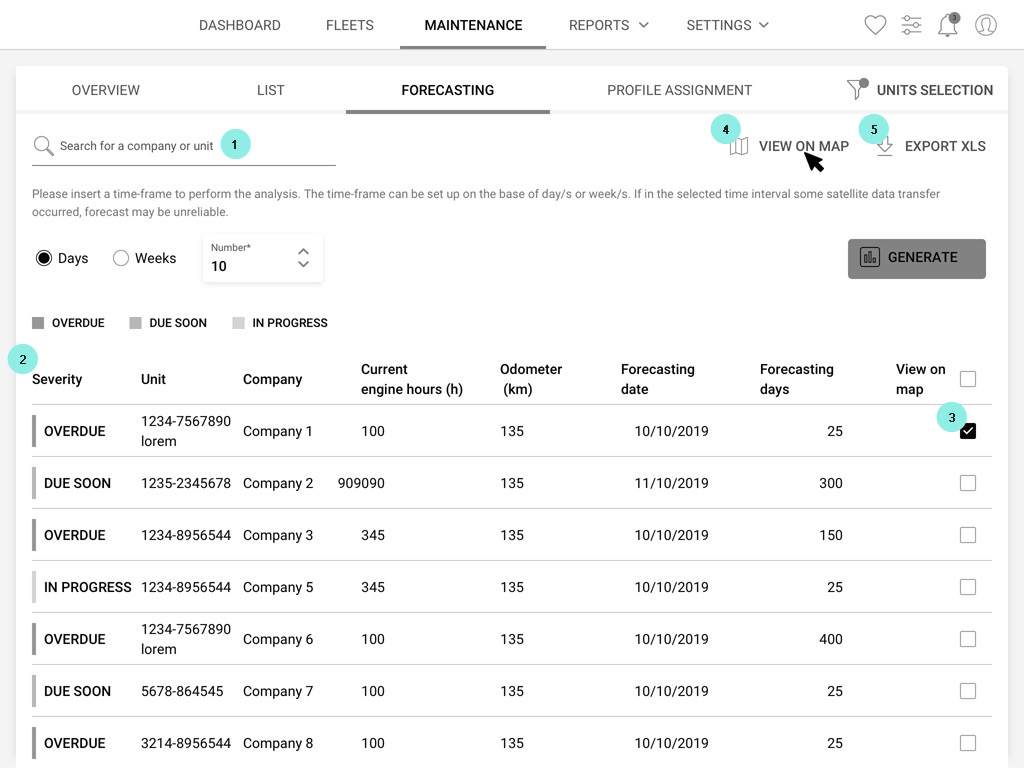Open the Fleets tab
Image resolution: width=1024 pixels, height=768 pixels.
pos(350,25)
